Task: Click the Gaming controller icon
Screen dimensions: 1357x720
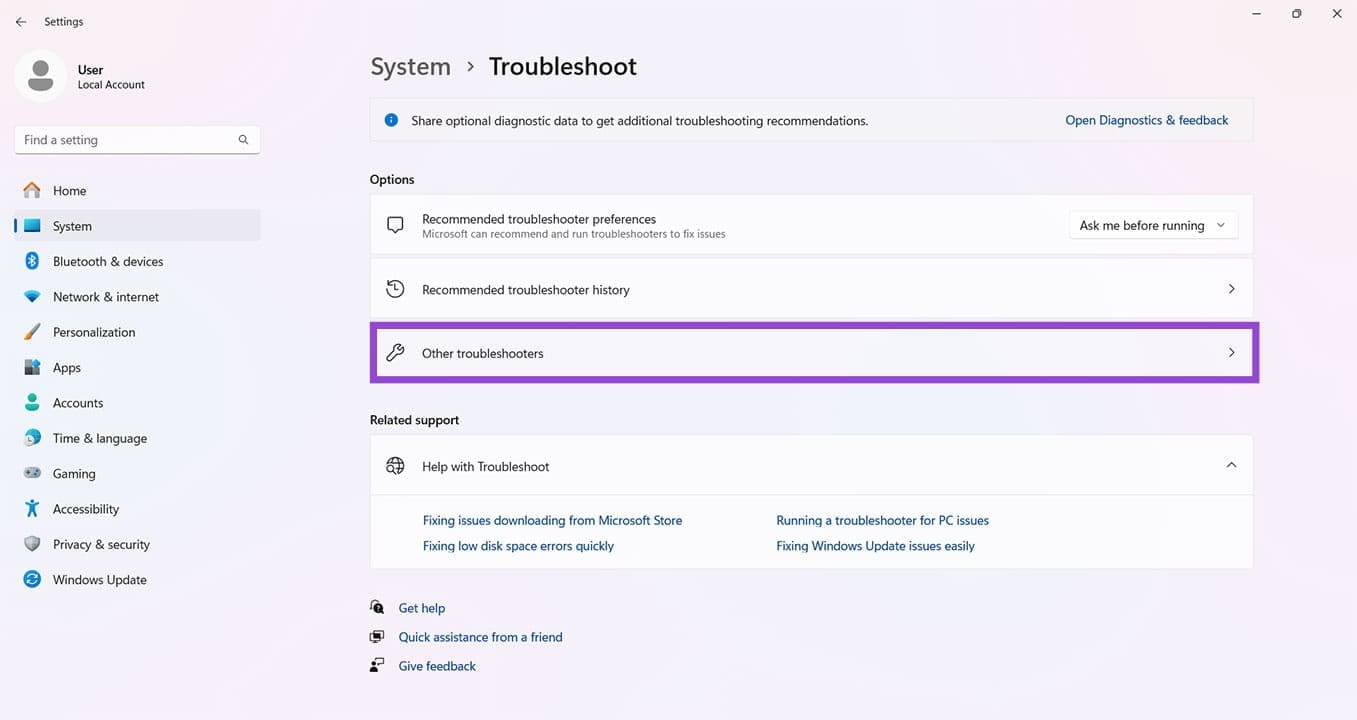Action: pos(33,473)
